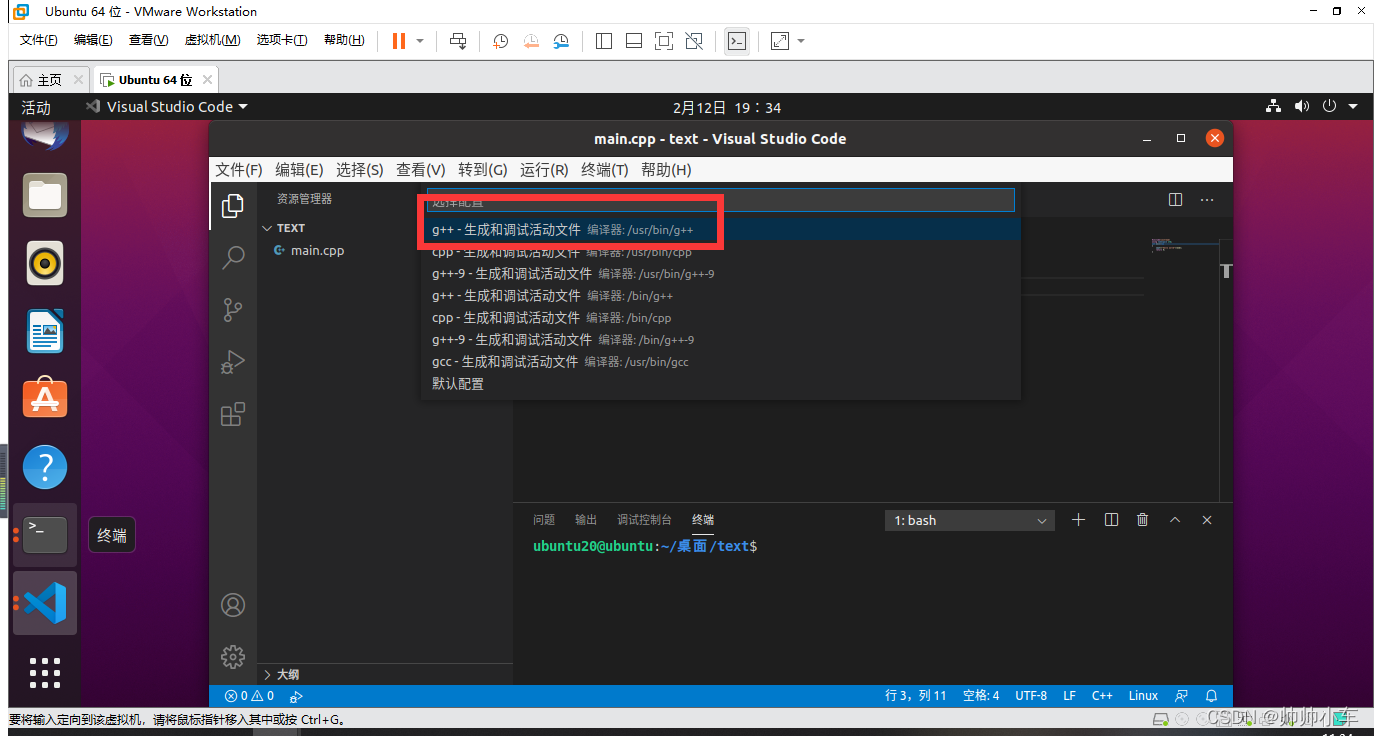Open VMware power options dropdown arrow
Image resolution: width=1374 pixels, height=736 pixels.
(420, 41)
